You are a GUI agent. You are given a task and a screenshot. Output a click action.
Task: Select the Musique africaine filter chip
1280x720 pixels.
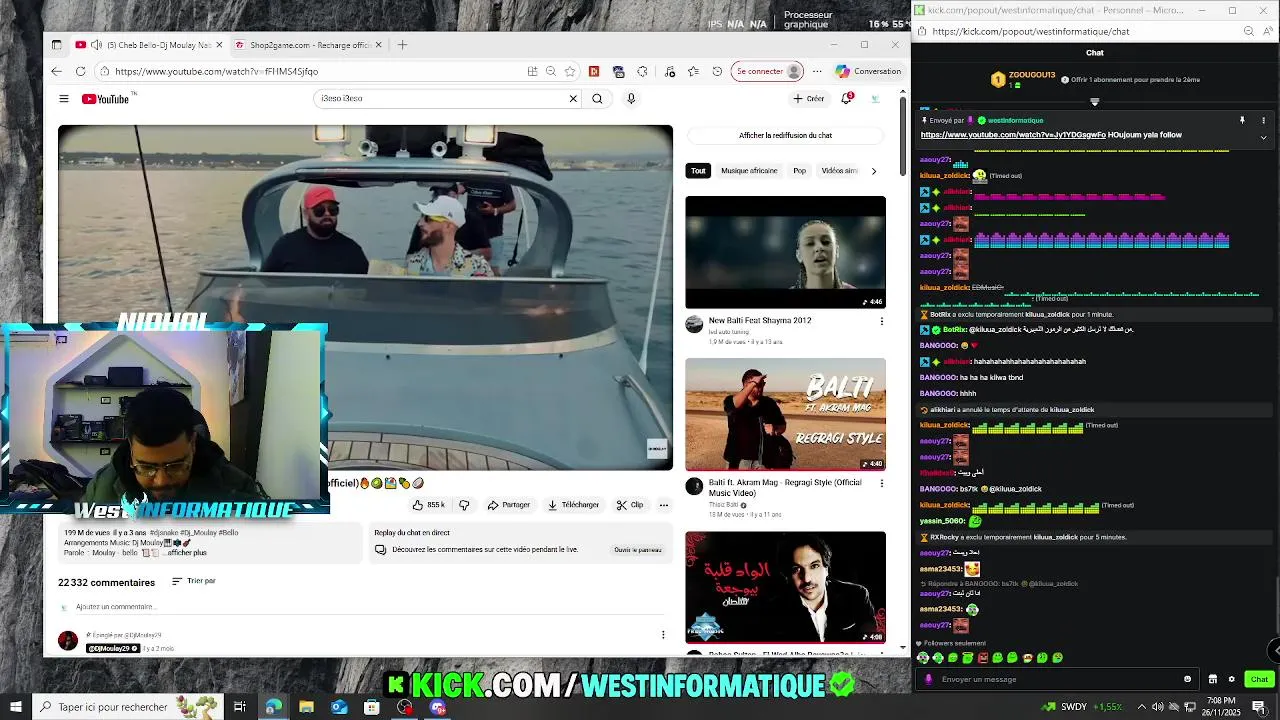(x=749, y=171)
